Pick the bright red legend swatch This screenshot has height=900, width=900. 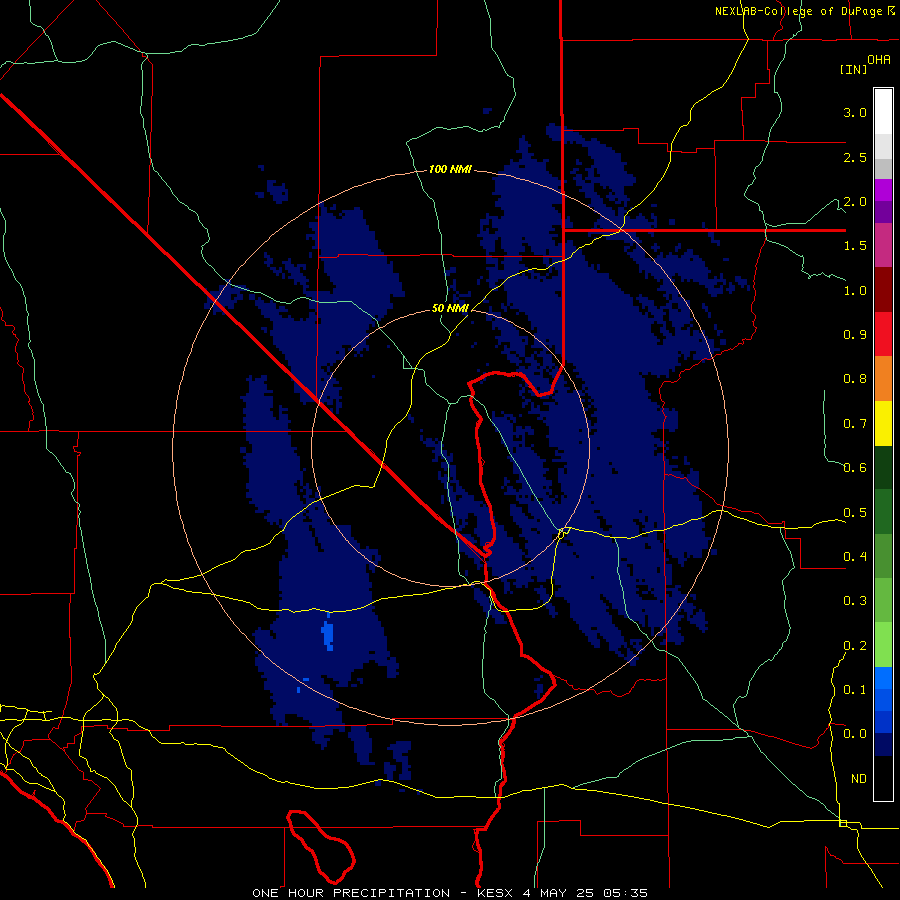coord(883,334)
